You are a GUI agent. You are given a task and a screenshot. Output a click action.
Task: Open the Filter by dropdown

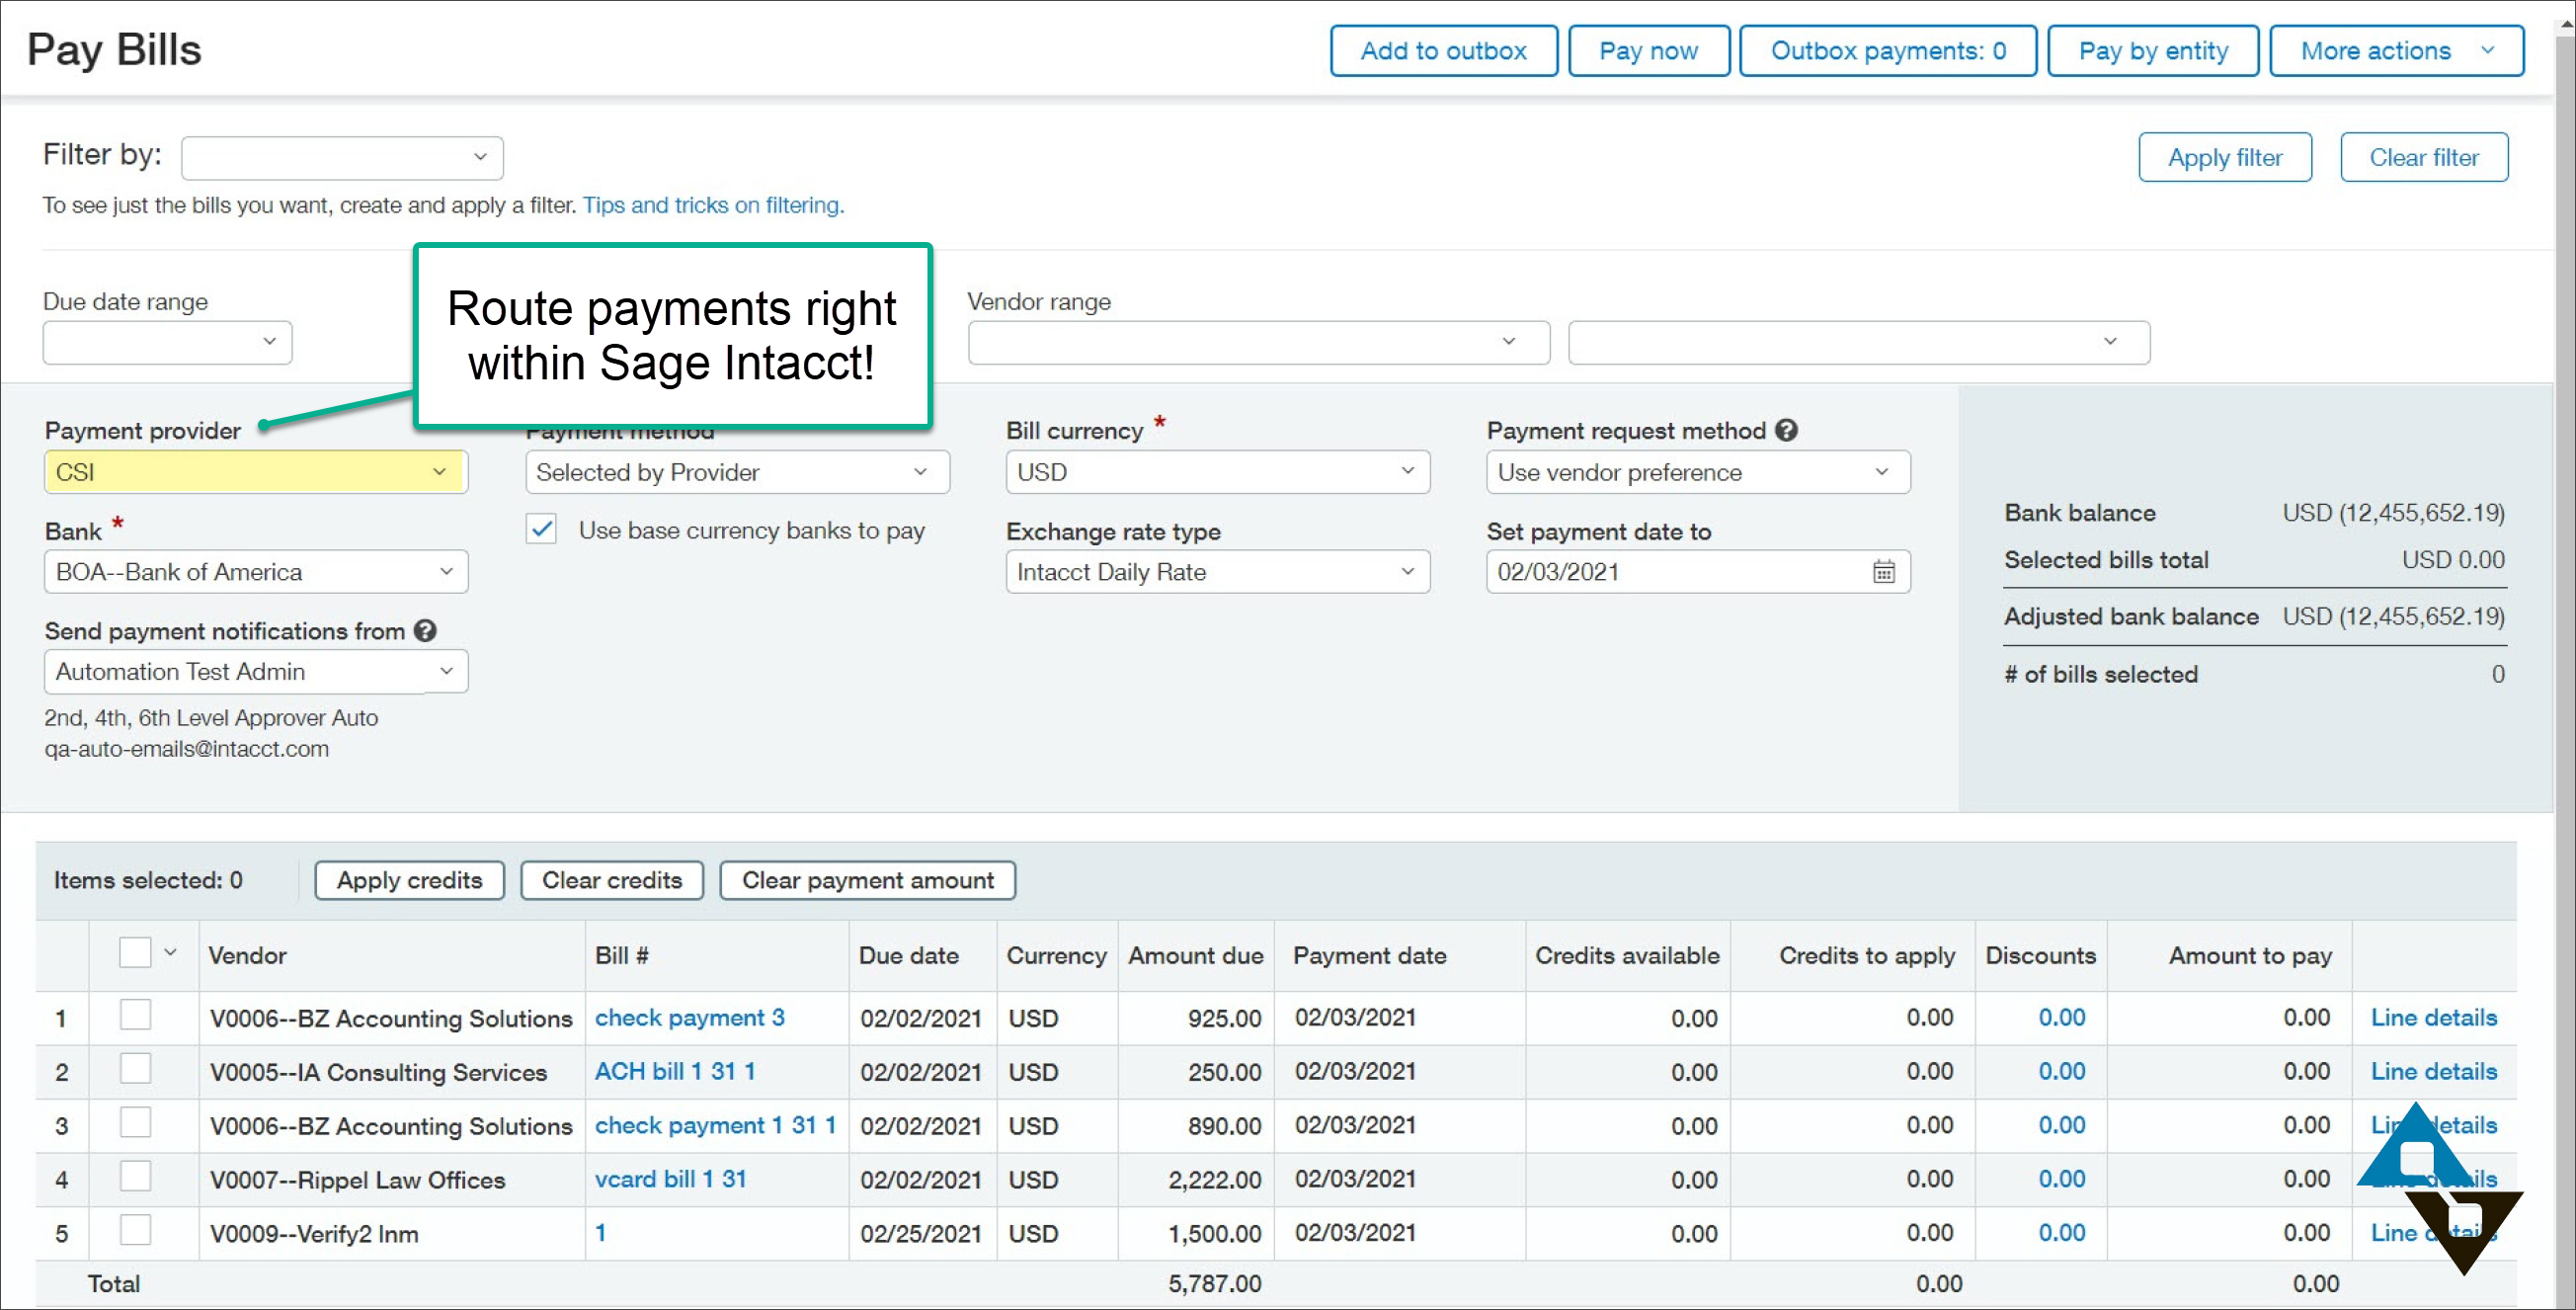pyautogui.click(x=342, y=158)
